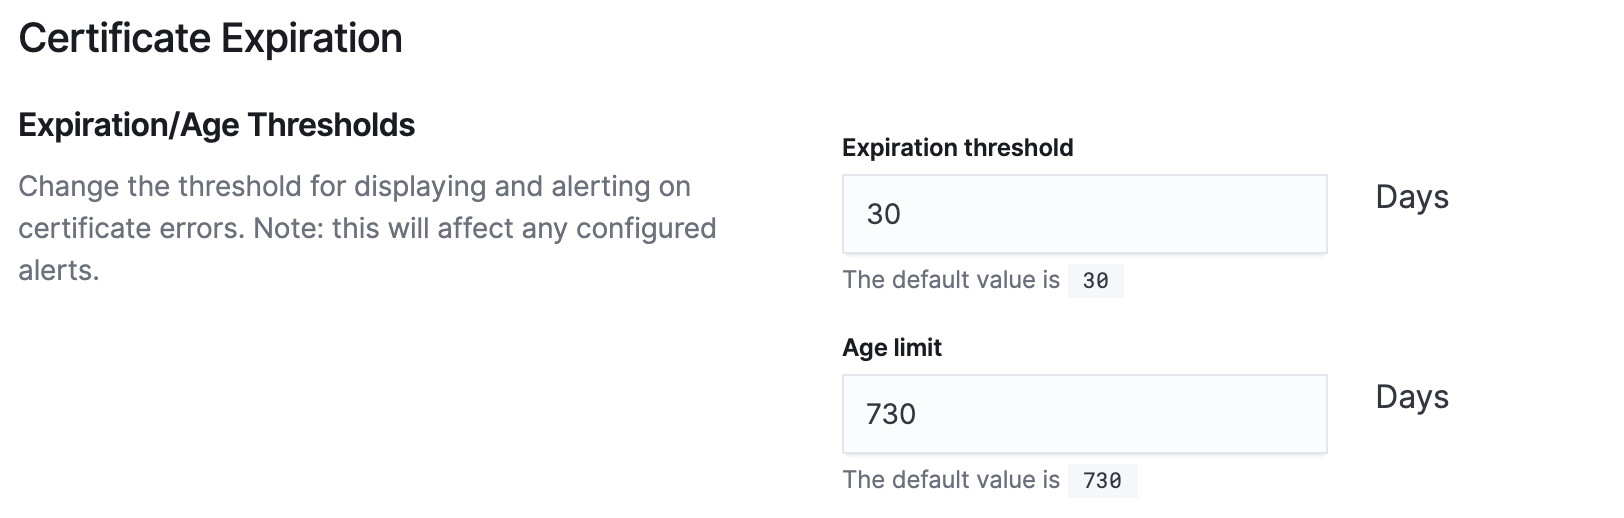
Task: Click the "Expiration threshold" field label
Action: pos(957,148)
